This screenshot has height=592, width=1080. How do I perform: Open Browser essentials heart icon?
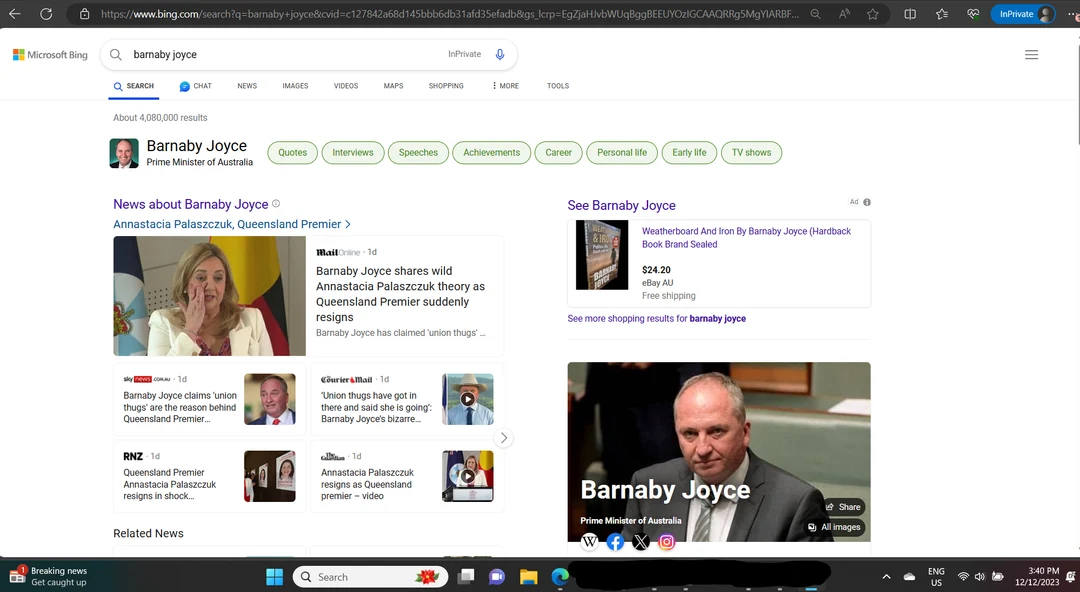(x=973, y=15)
